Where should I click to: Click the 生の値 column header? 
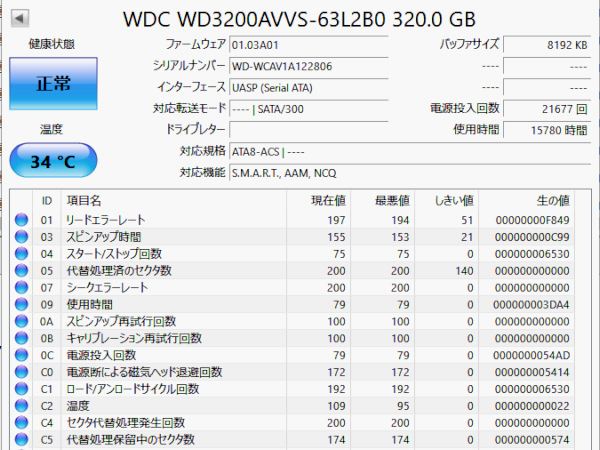(x=526, y=201)
